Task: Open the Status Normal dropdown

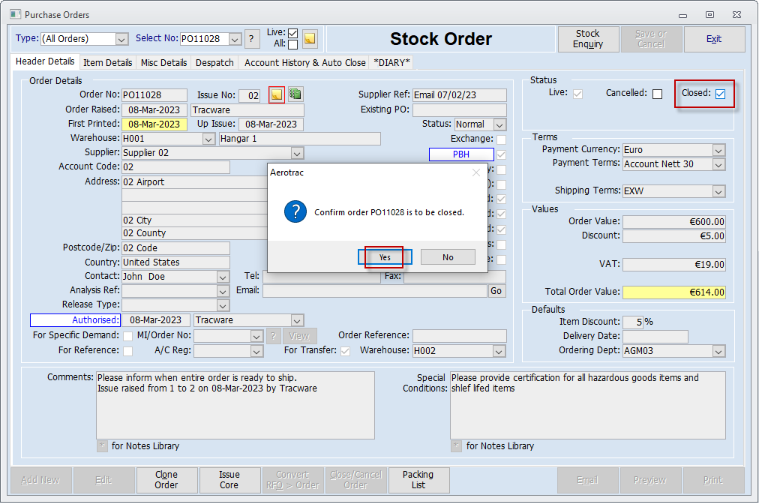Action: coord(500,125)
